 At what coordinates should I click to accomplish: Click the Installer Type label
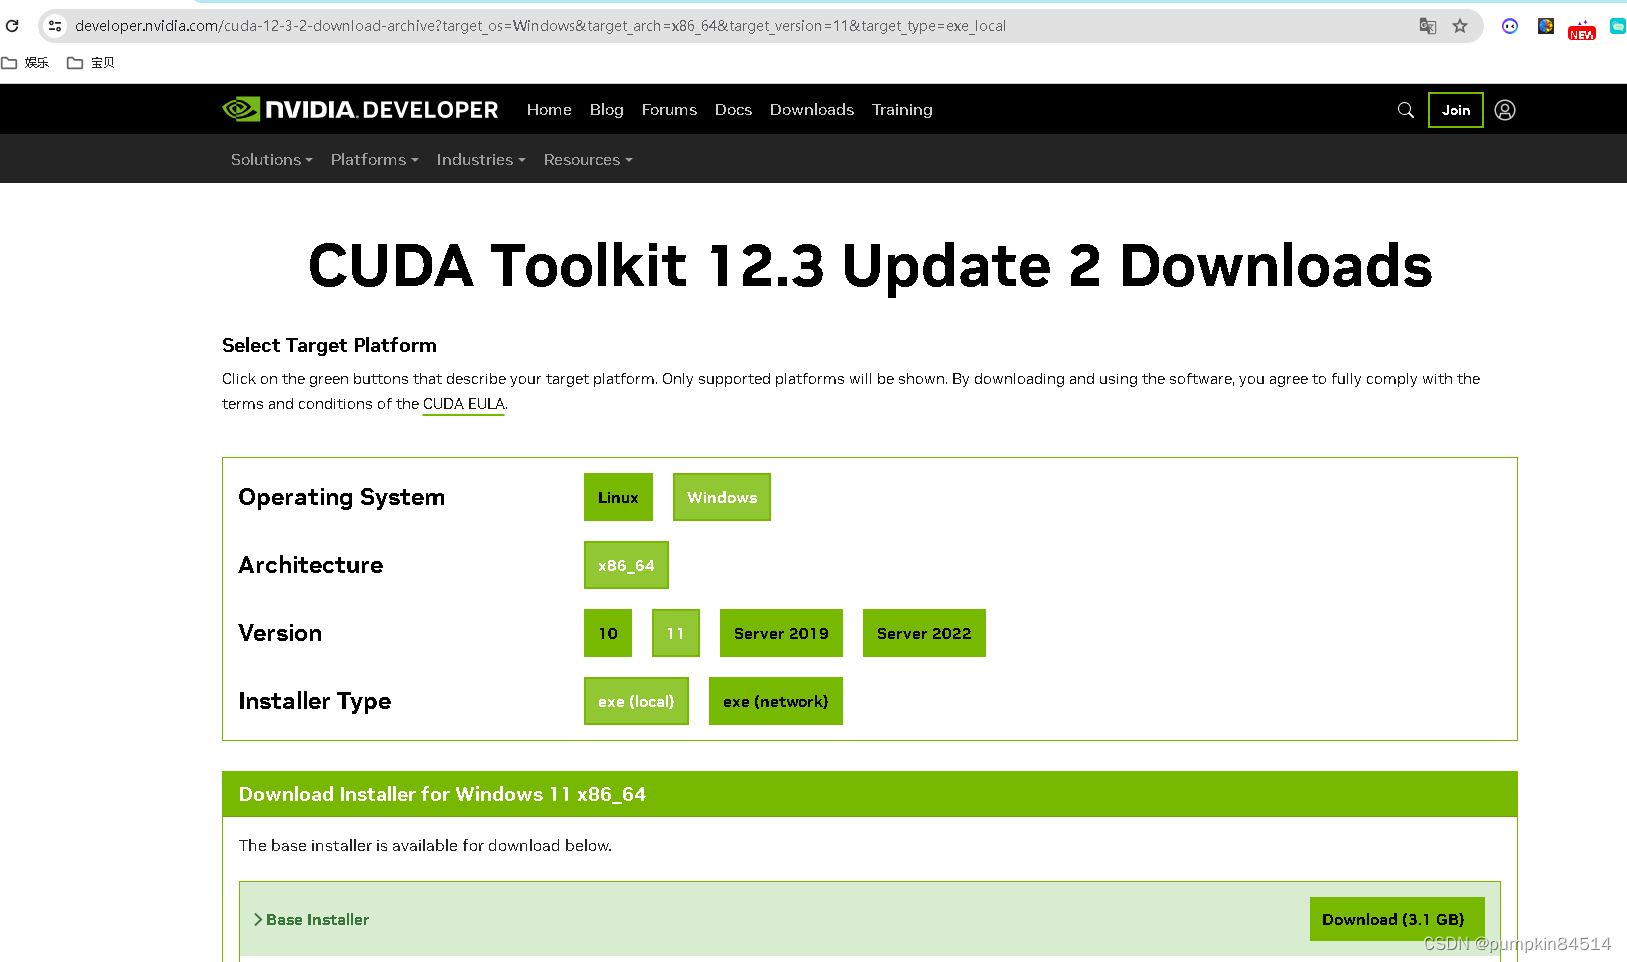(314, 701)
